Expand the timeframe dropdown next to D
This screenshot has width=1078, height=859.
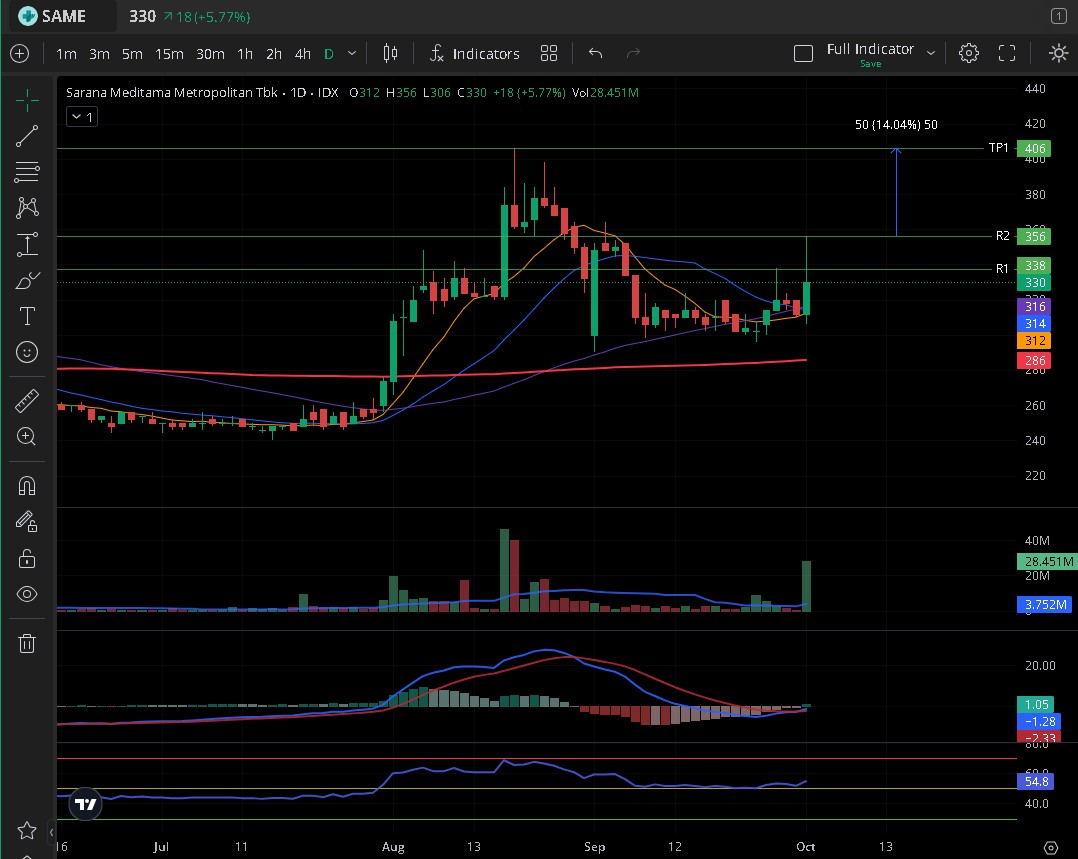tap(352, 53)
